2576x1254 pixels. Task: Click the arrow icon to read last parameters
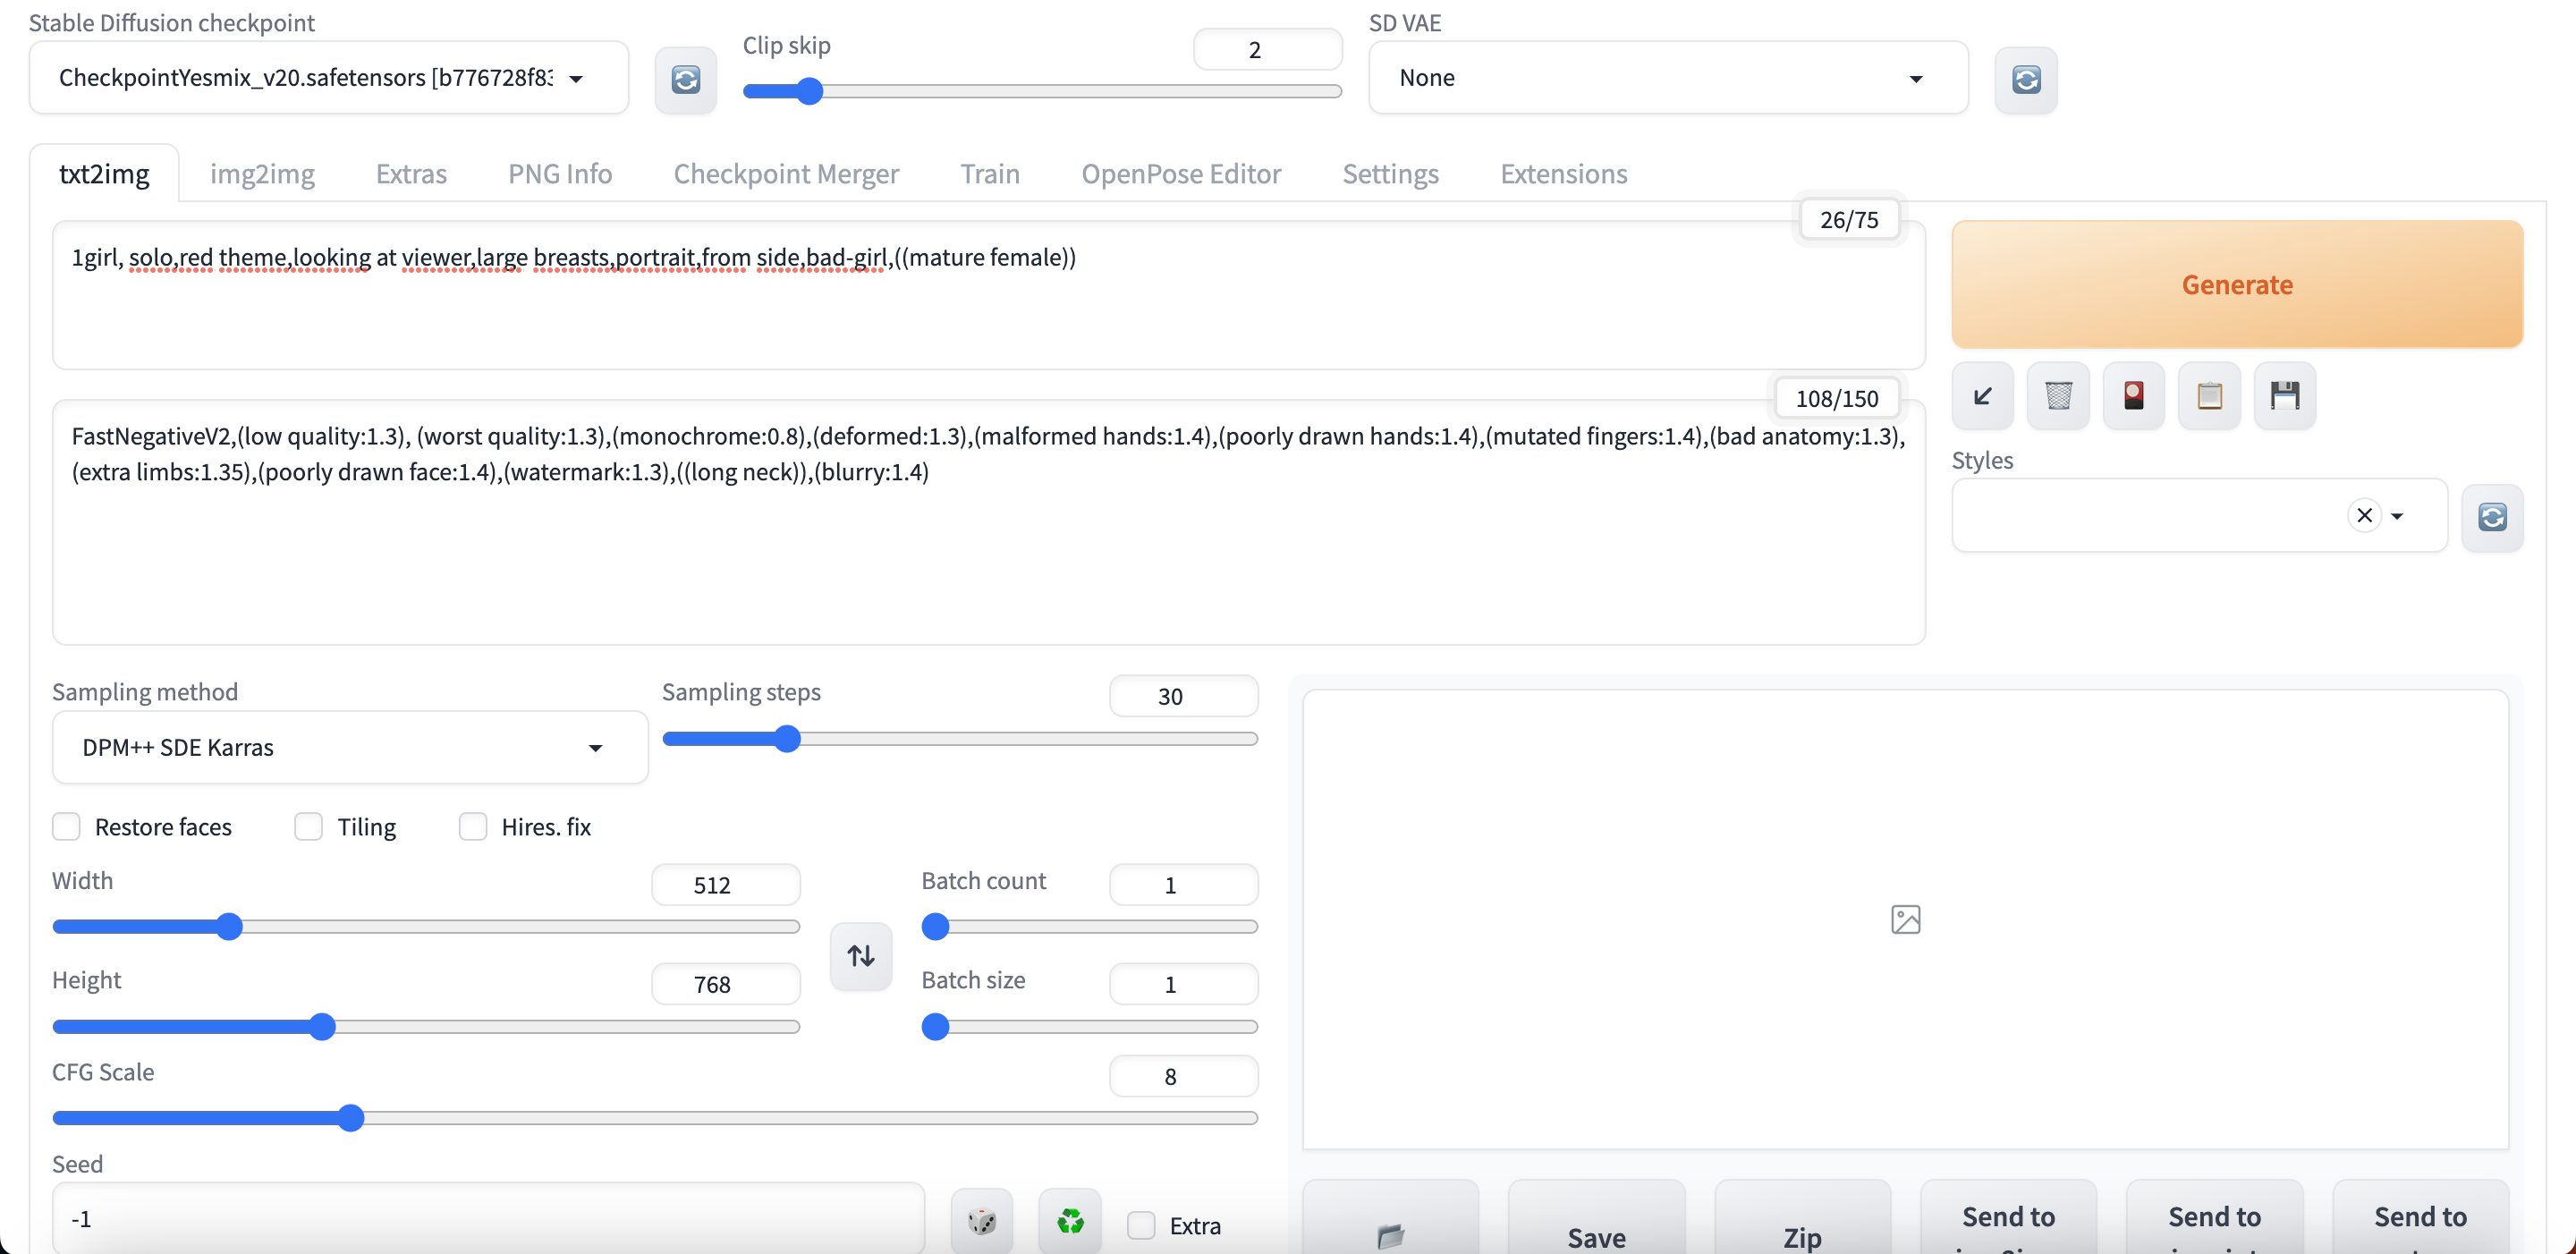click(x=1982, y=396)
